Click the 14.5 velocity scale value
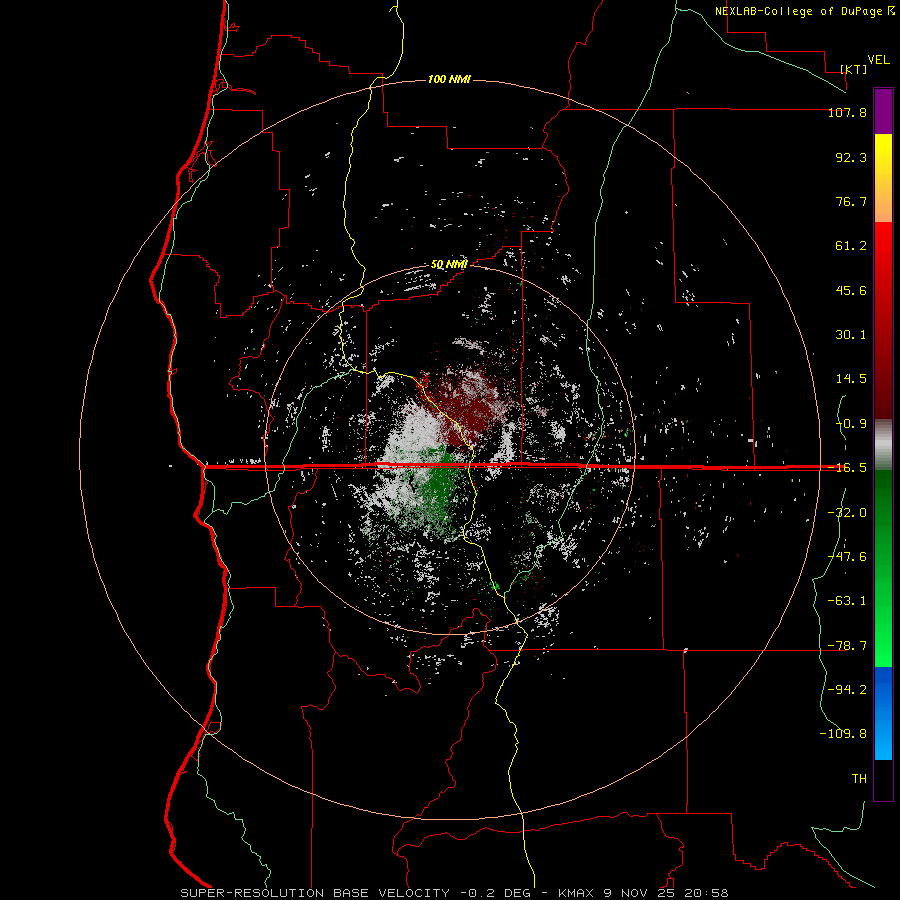This screenshot has height=900, width=900. [x=851, y=379]
